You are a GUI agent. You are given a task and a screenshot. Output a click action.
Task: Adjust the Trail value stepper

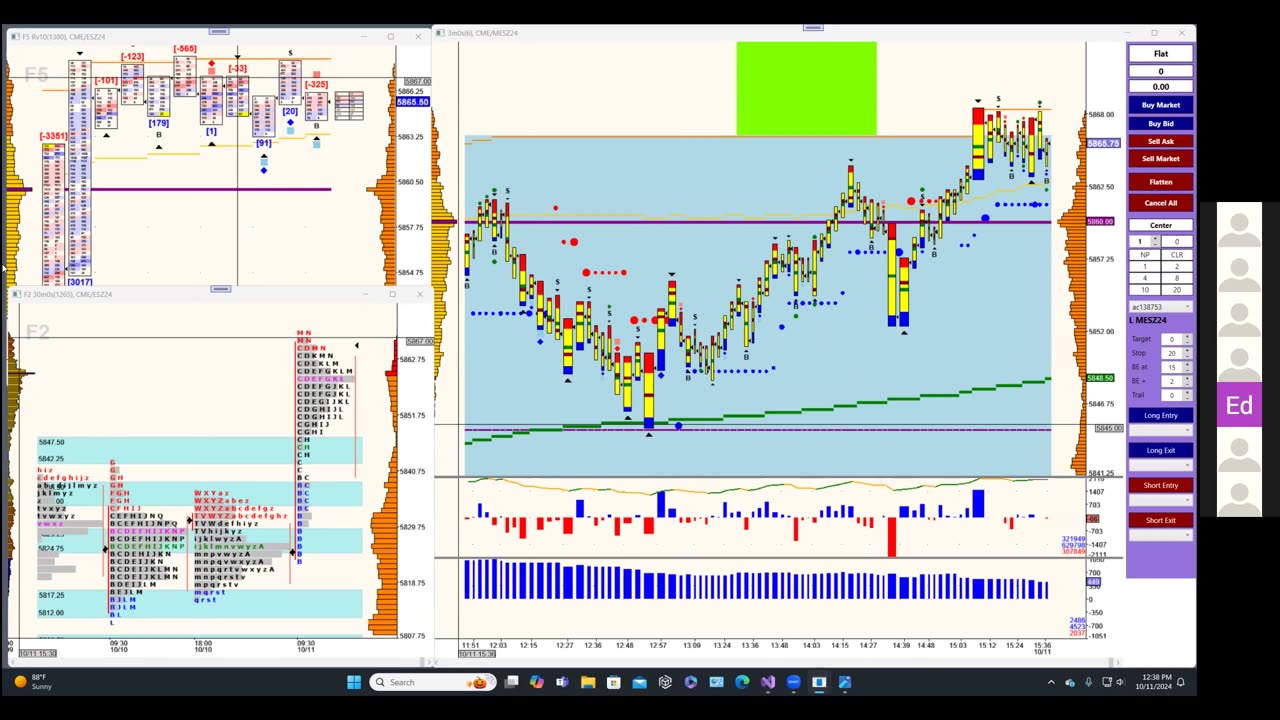click(x=1187, y=395)
